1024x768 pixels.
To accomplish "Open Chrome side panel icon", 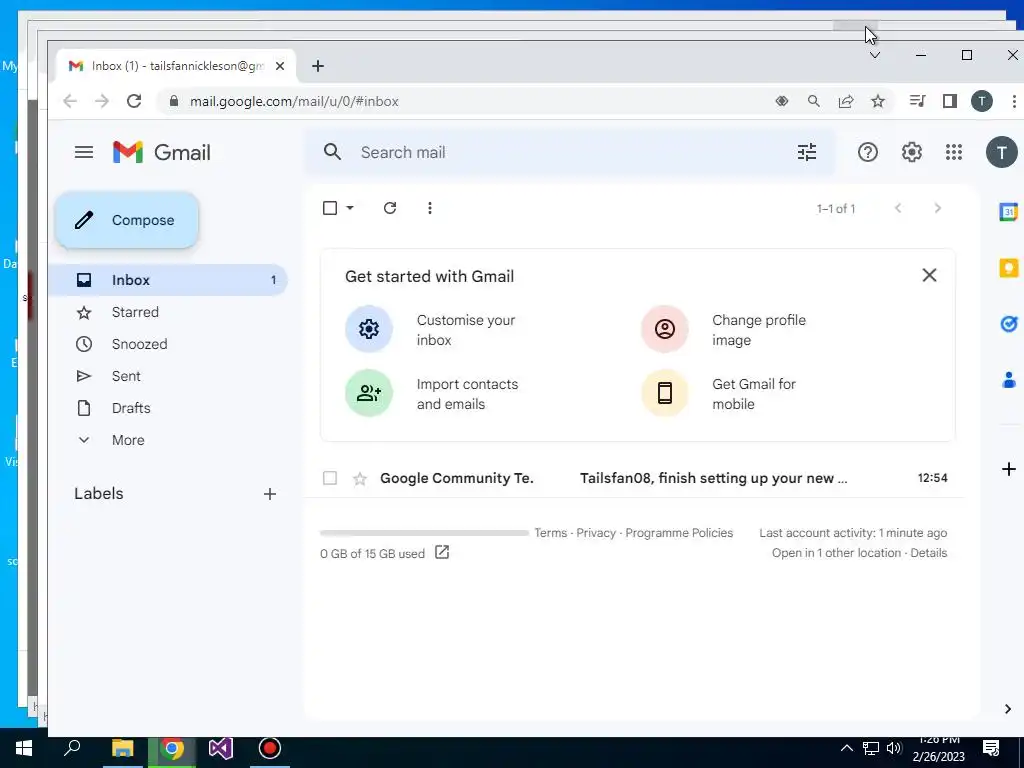I will 950,101.
